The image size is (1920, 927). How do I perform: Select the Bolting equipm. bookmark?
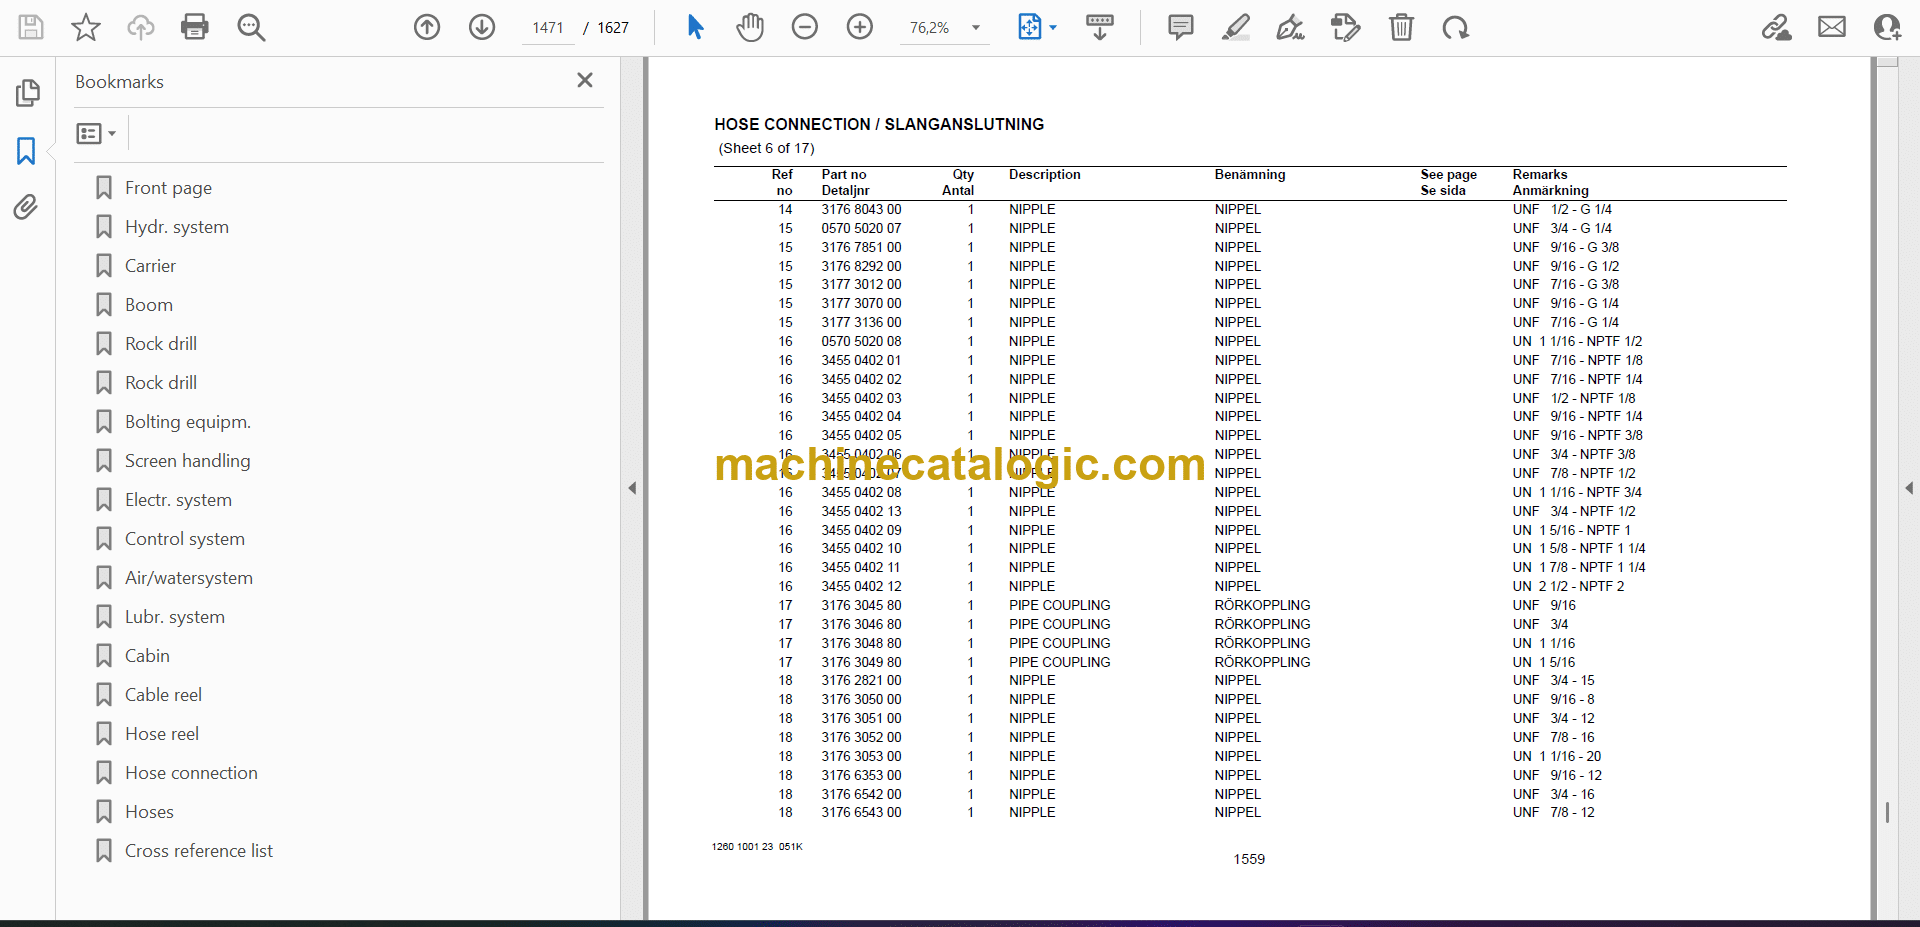pos(187,422)
